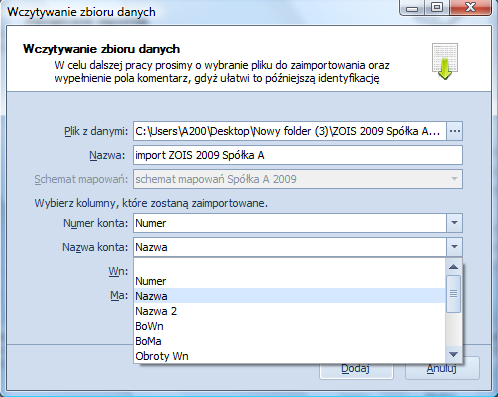Click the Anuluj button
The width and height of the screenshot is (498, 397).
tap(442, 369)
